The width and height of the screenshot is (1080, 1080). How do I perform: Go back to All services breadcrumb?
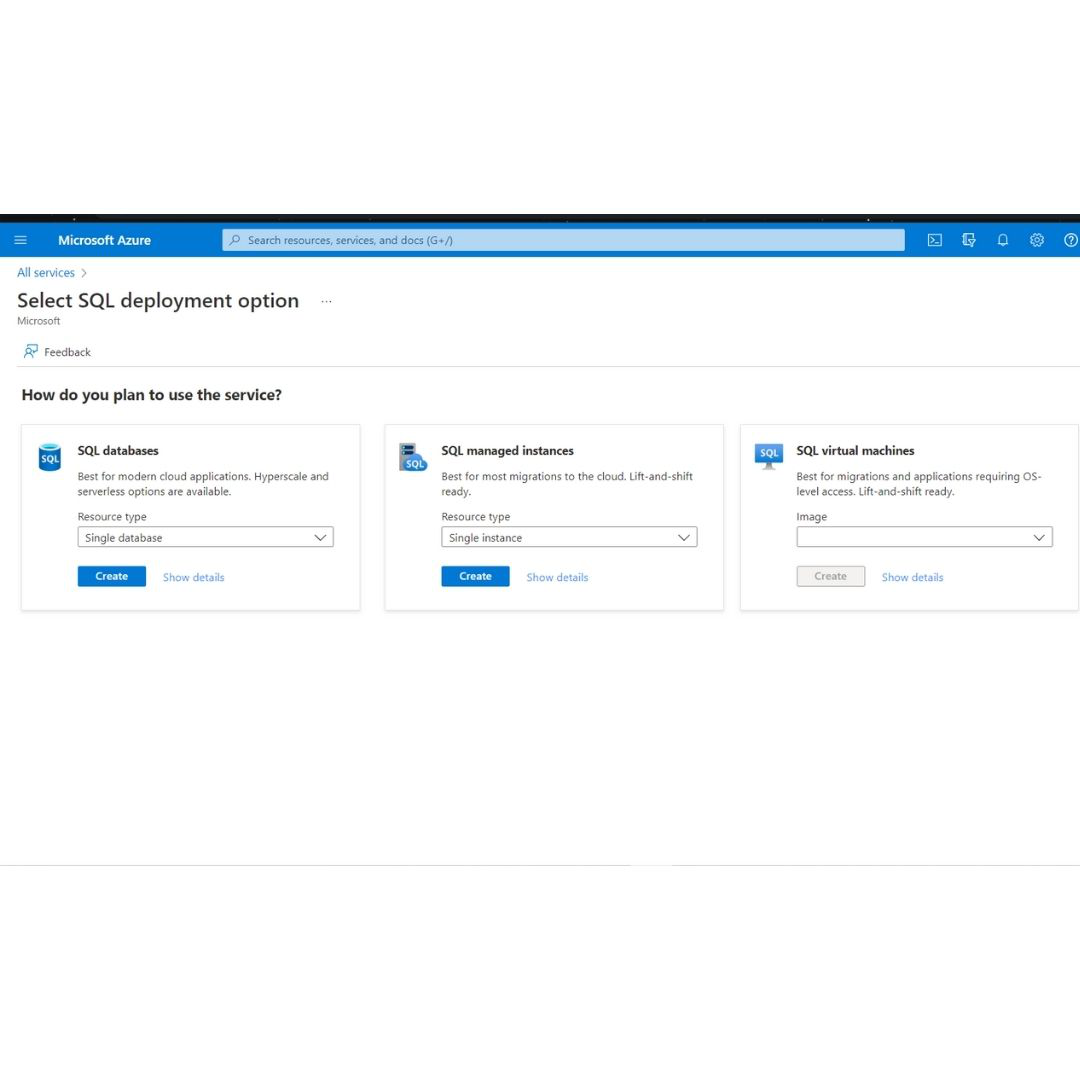click(x=45, y=273)
